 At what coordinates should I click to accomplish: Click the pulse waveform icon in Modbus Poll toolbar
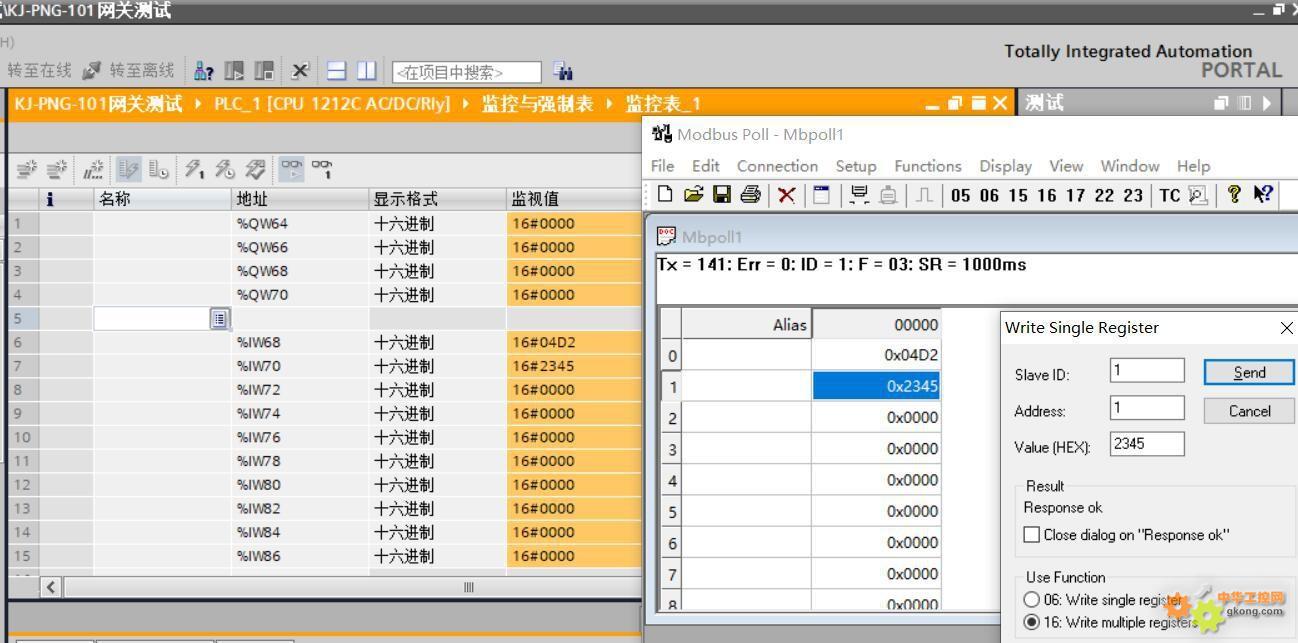[x=924, y=195]
